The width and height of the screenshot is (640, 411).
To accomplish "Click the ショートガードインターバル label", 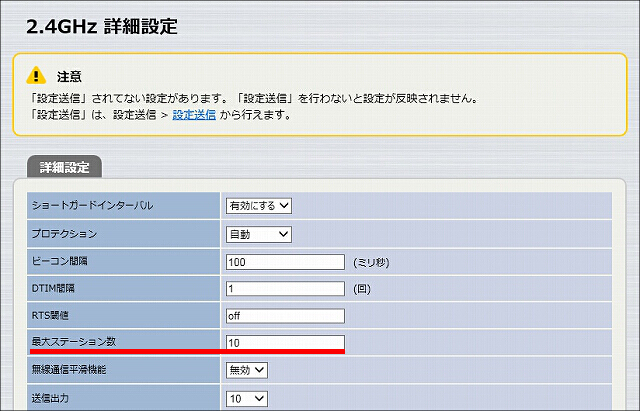I will coord(92,205).
